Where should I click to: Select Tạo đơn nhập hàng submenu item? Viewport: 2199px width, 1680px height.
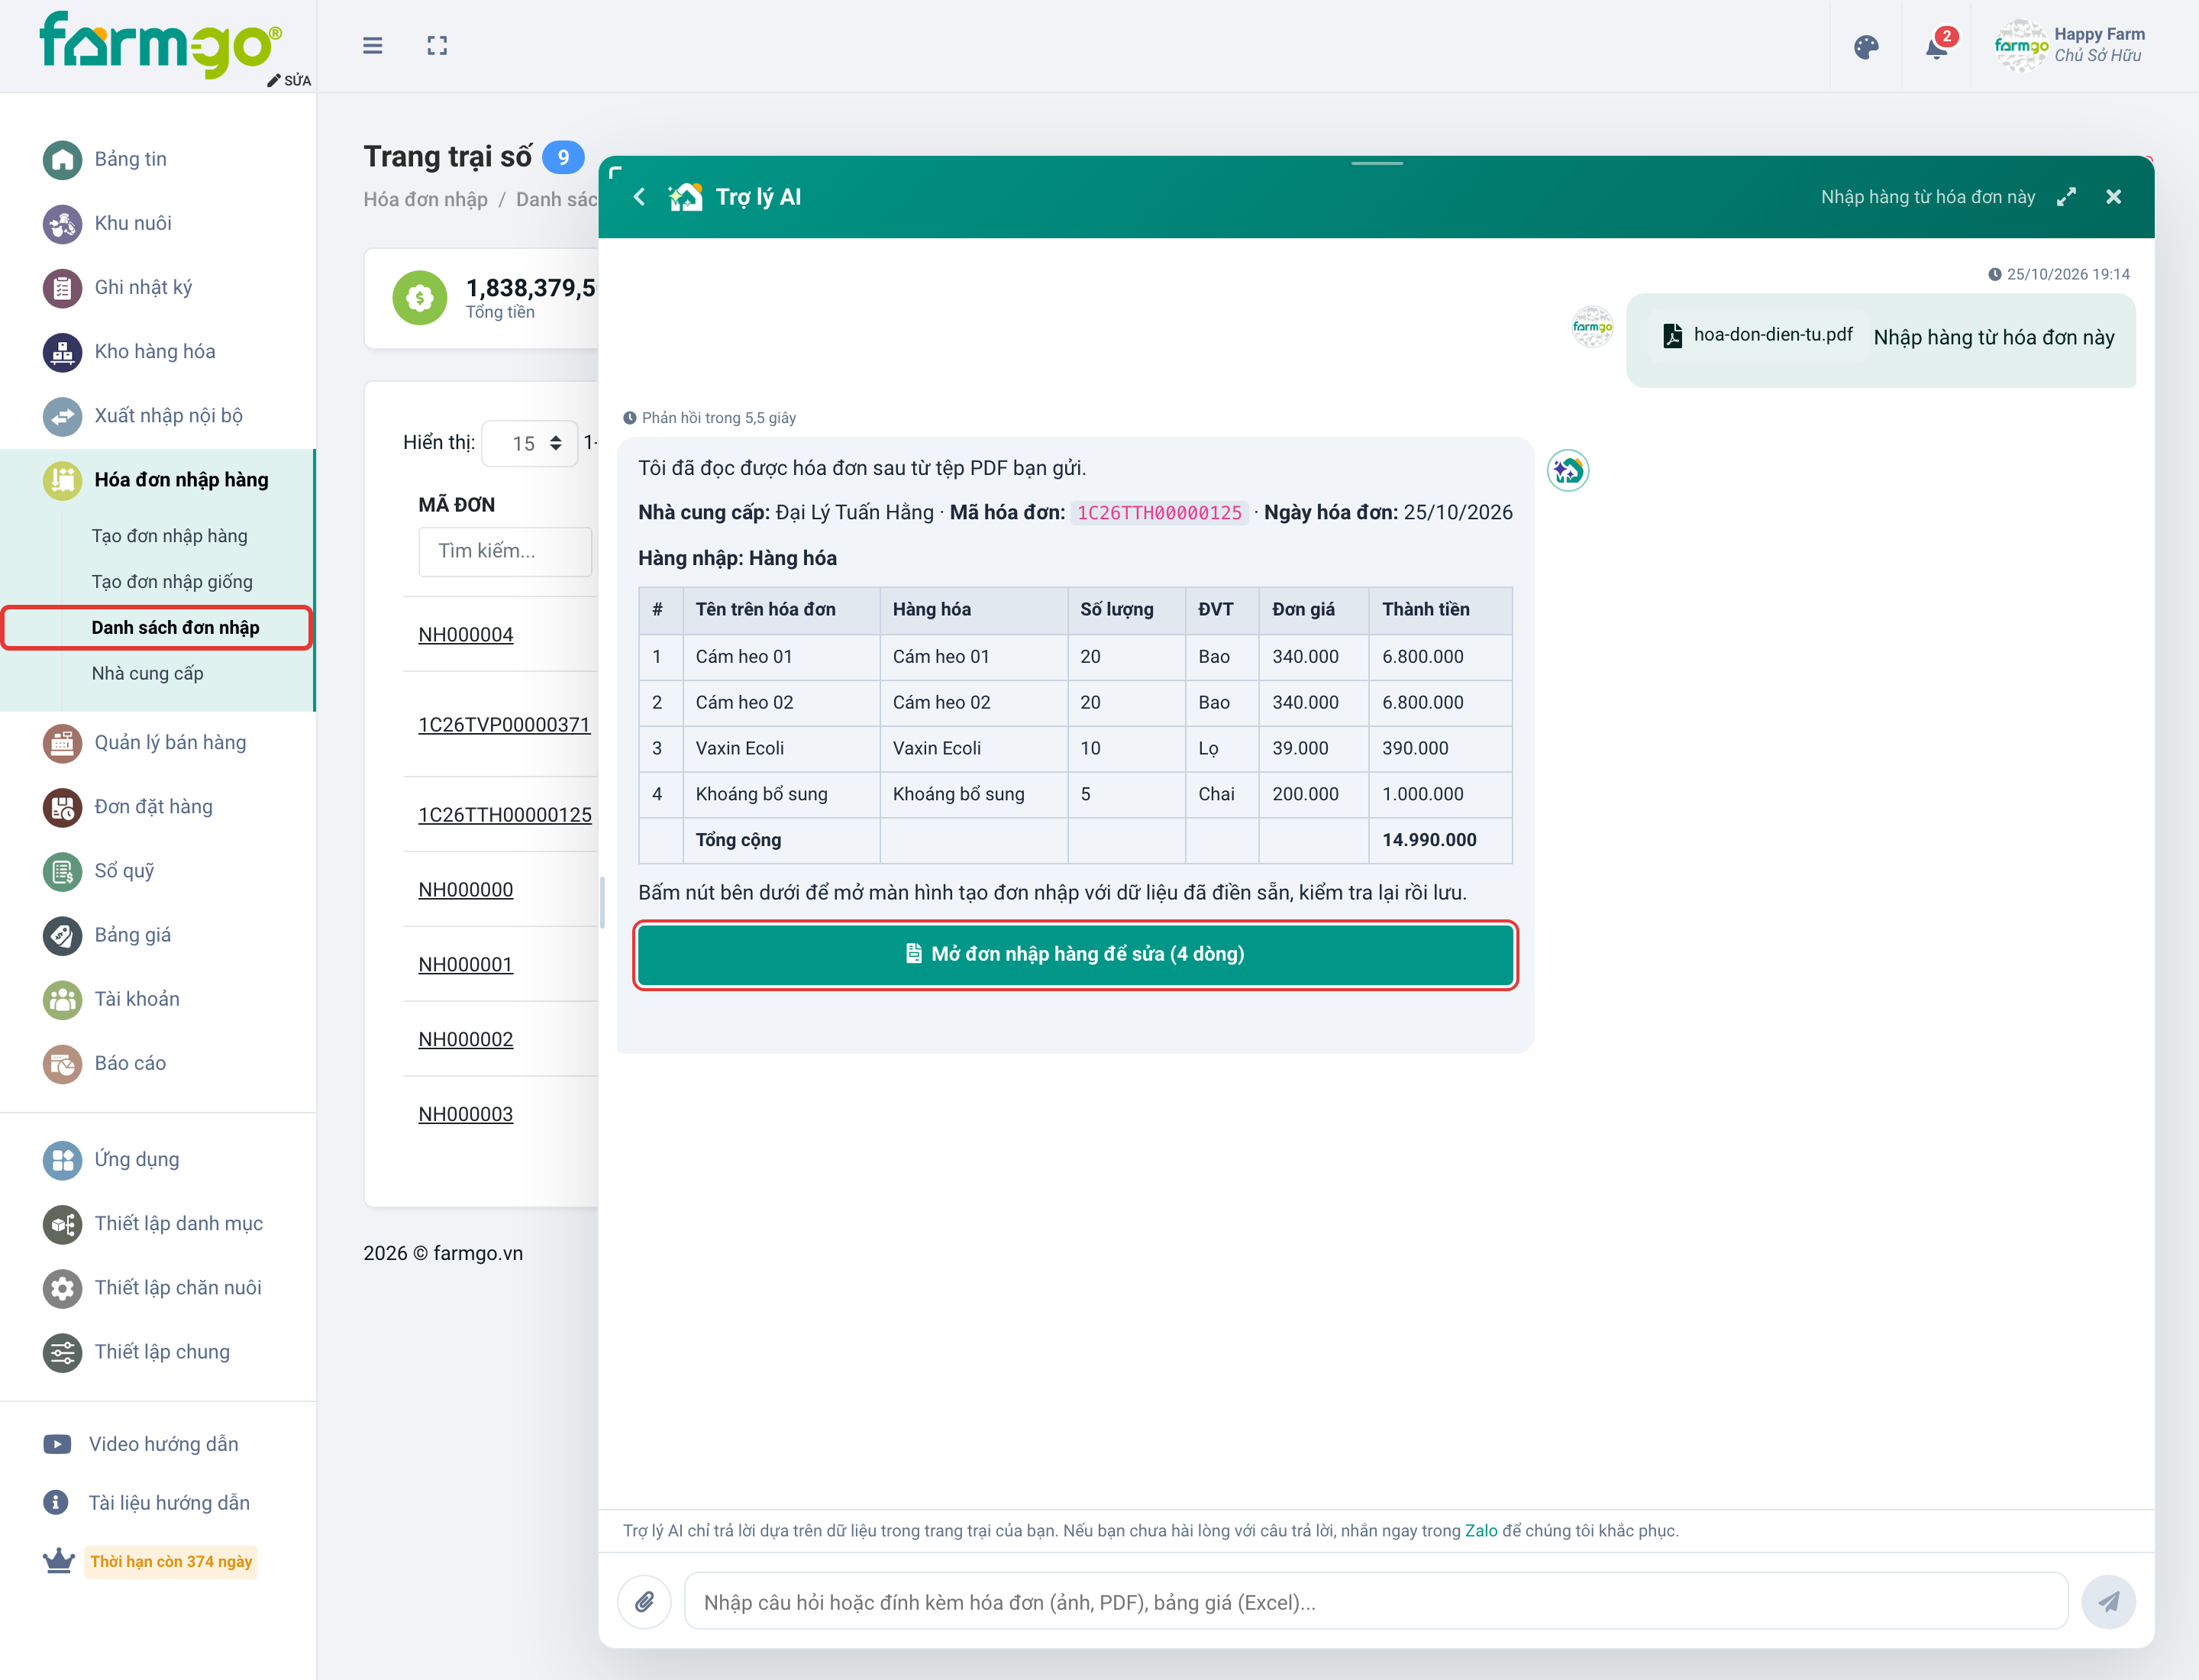(170, 536)
